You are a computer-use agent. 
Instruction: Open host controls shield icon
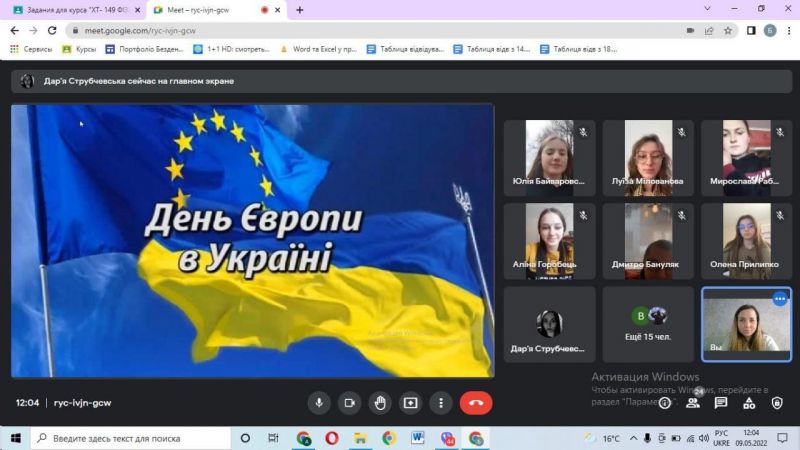point(777,404)
